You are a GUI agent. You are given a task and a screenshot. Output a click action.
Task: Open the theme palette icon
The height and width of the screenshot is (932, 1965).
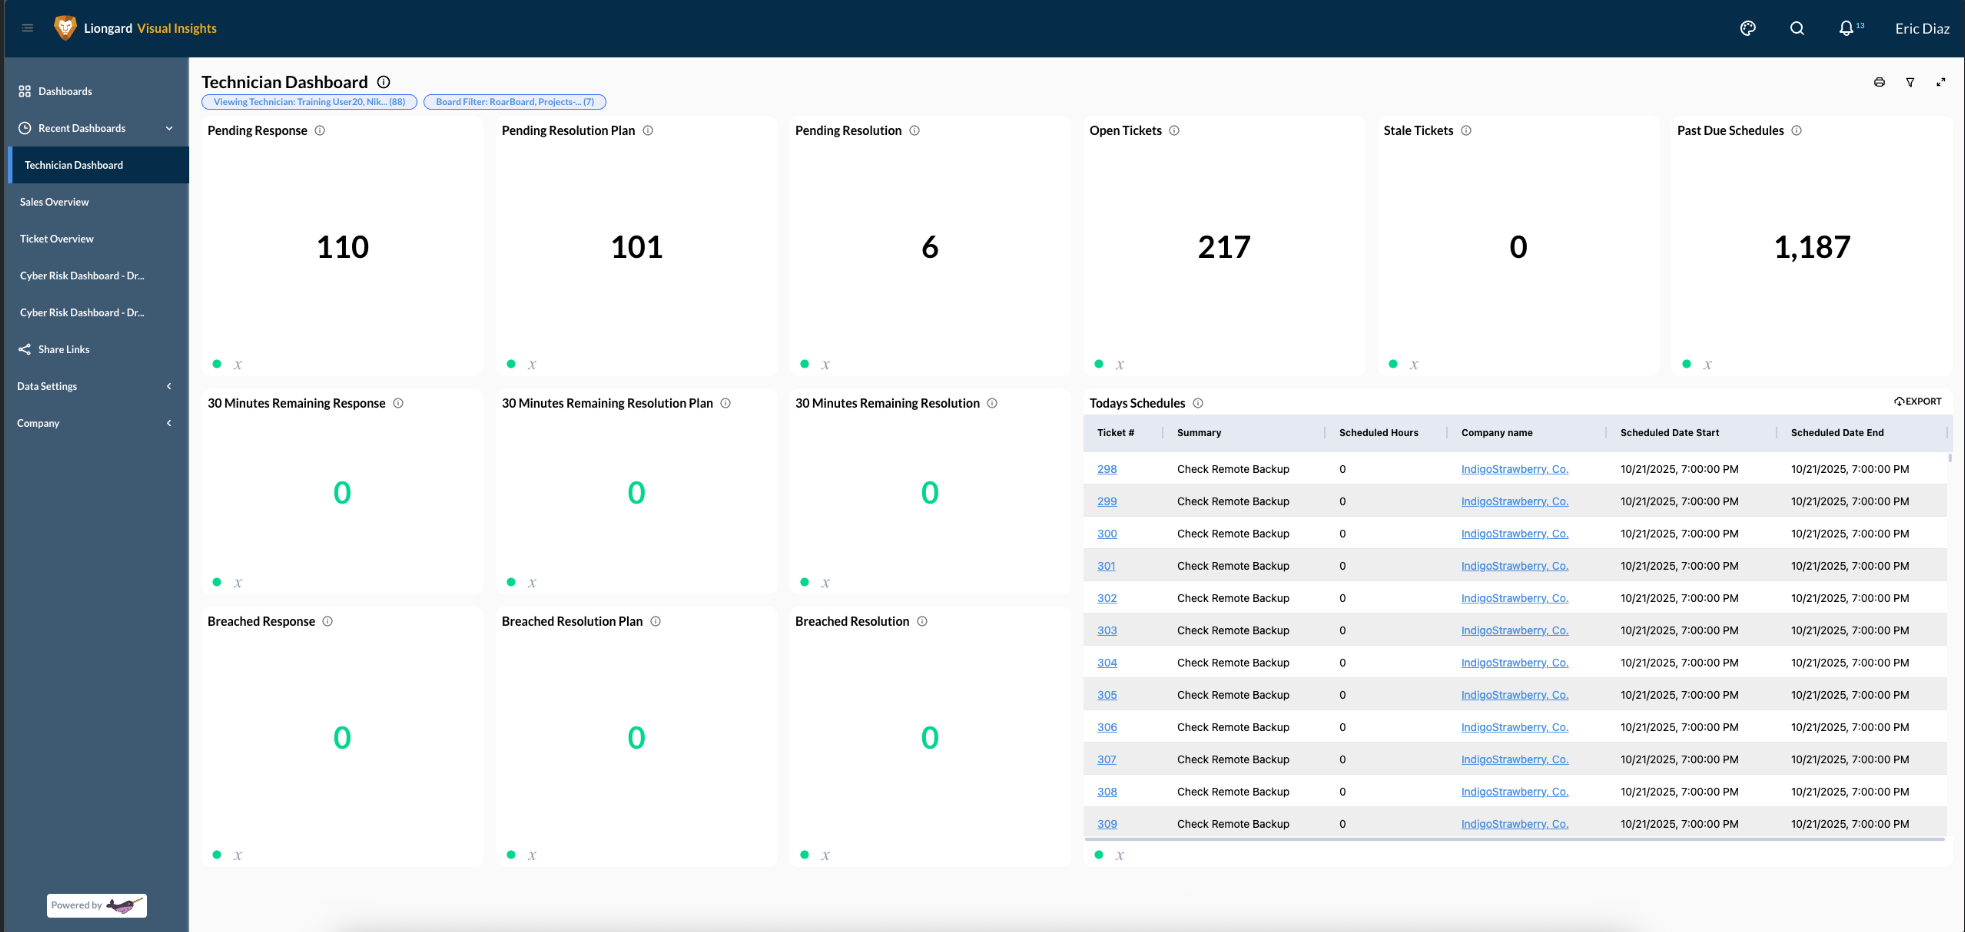pyautogui.click(x=1748, y=28)
